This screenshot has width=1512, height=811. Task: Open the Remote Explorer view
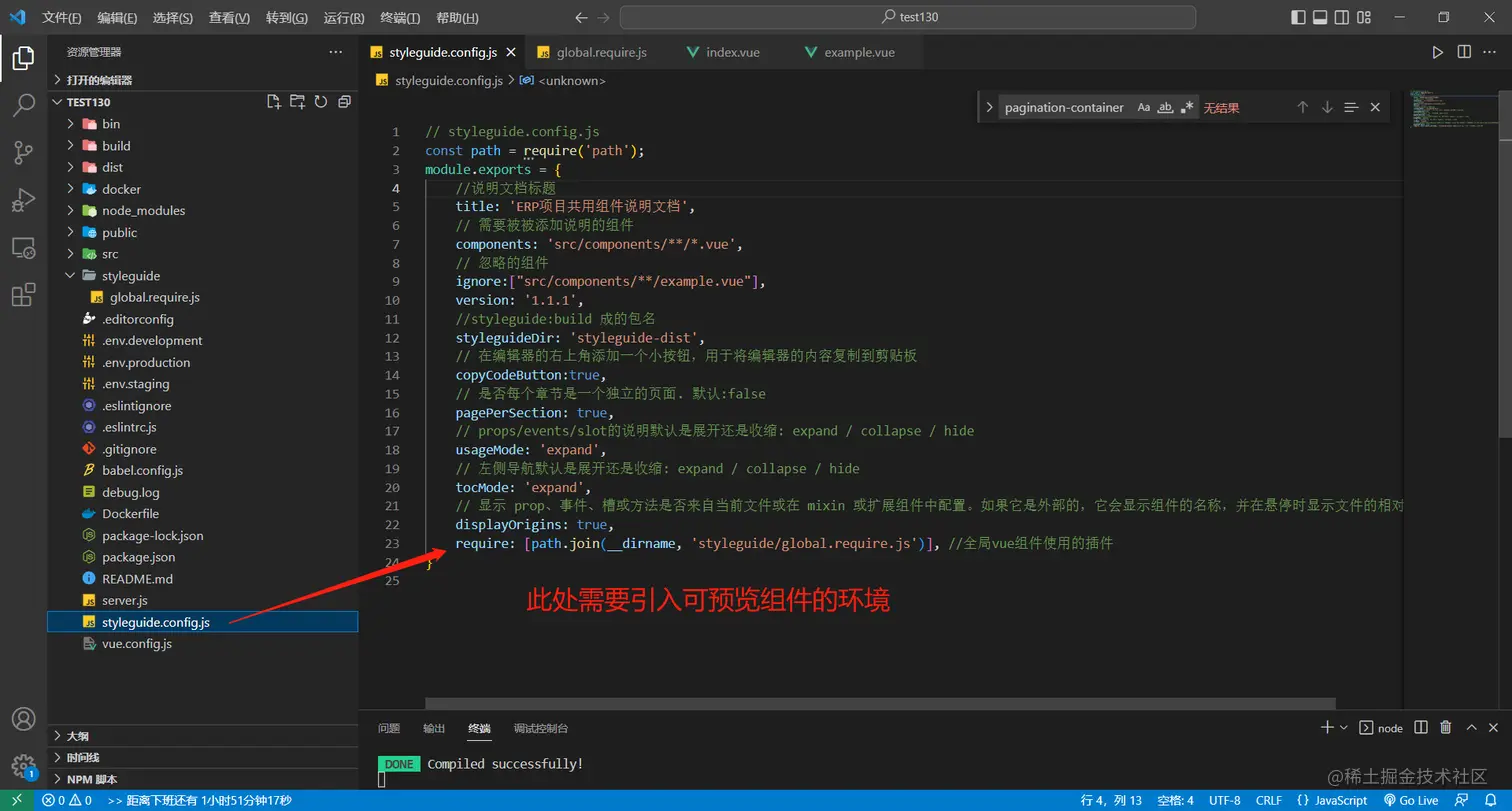point(23,247)
